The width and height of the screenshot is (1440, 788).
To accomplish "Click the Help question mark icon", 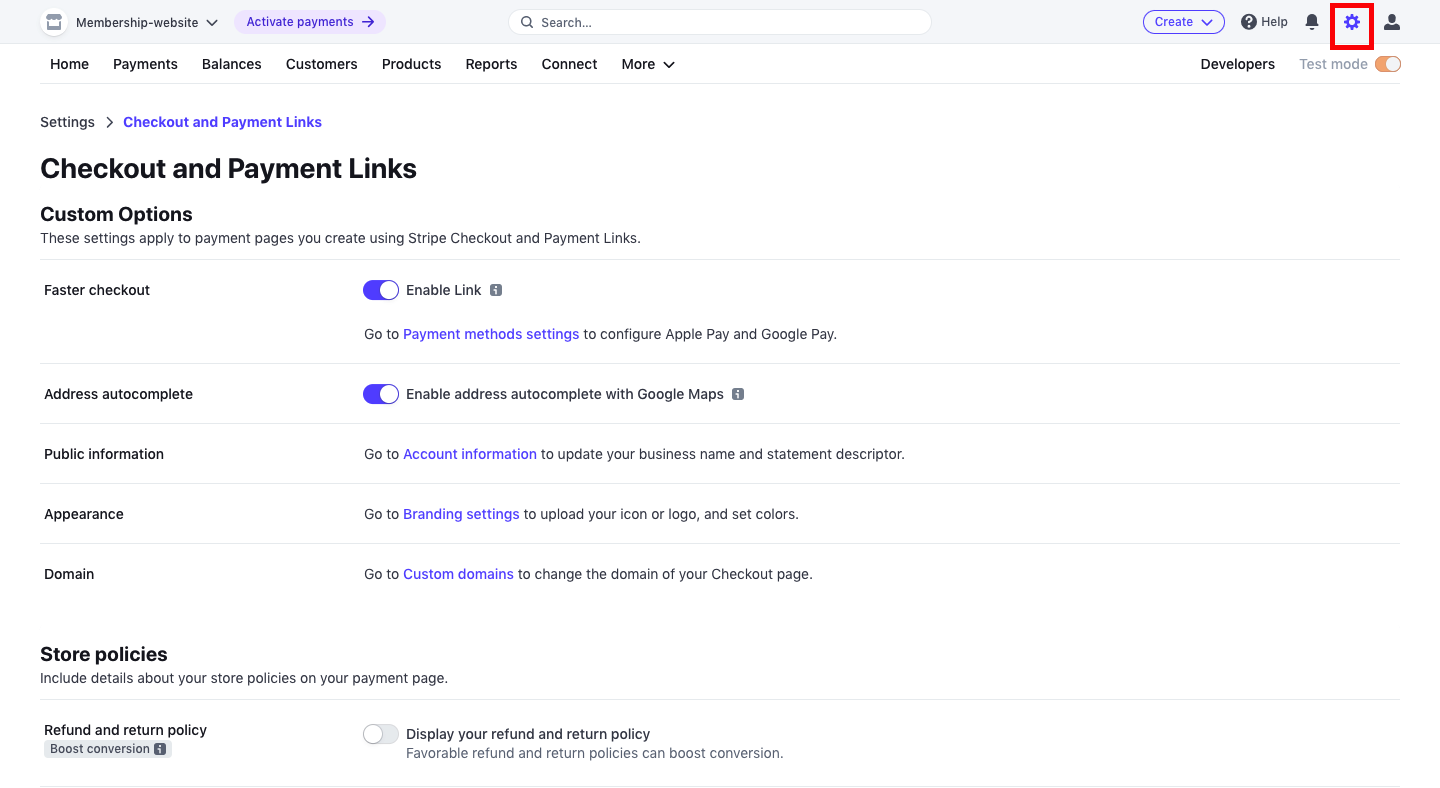I will (x=1248, y=22).
